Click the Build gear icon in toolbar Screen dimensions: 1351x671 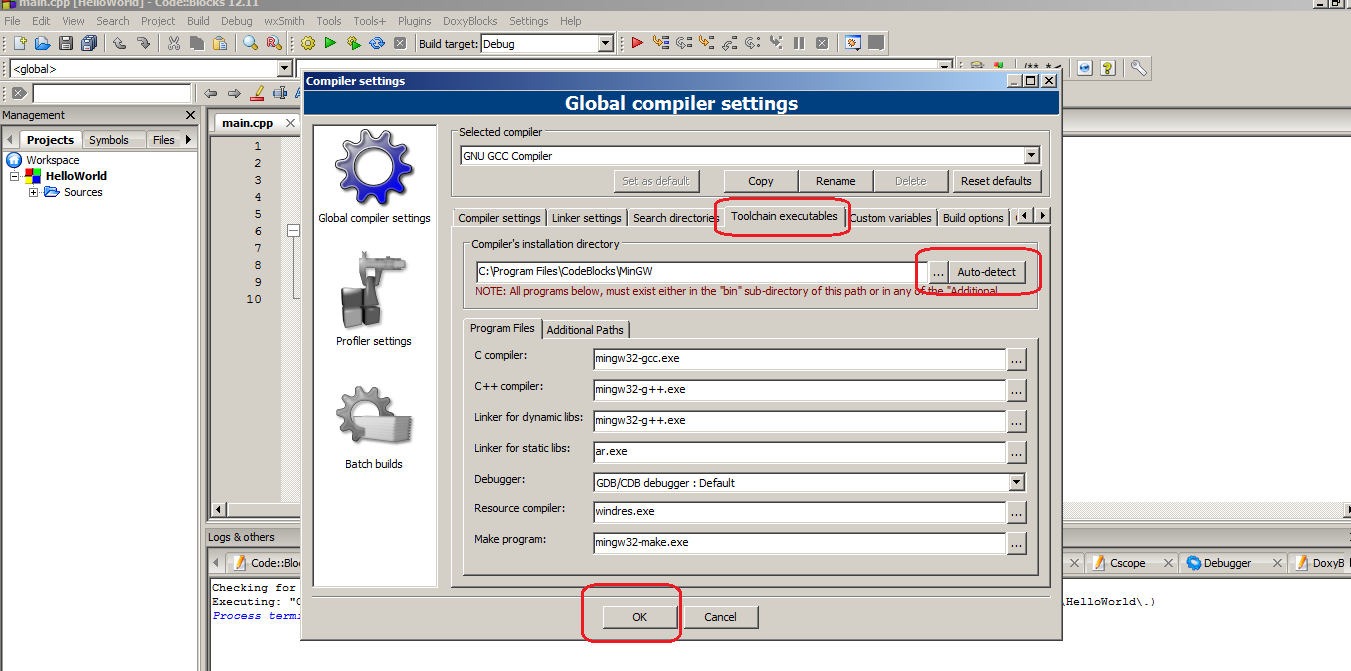[x=308, y=43]
